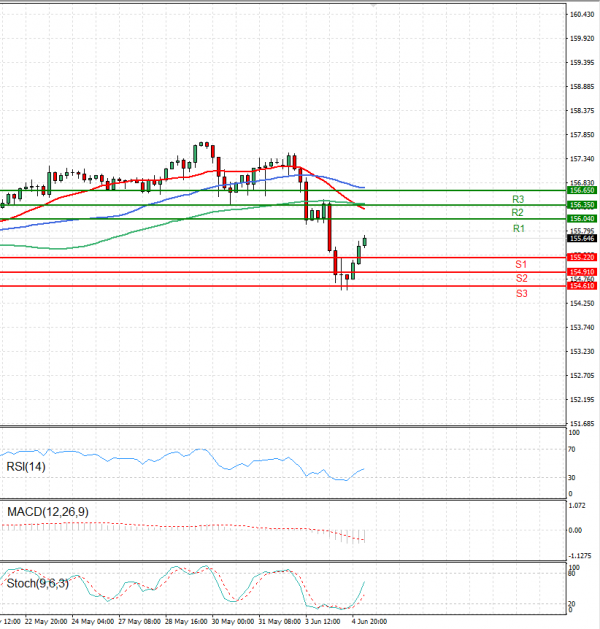600x629 pixels.
Task: Select the black 155.646 current price tag
Action: [582, 239]
